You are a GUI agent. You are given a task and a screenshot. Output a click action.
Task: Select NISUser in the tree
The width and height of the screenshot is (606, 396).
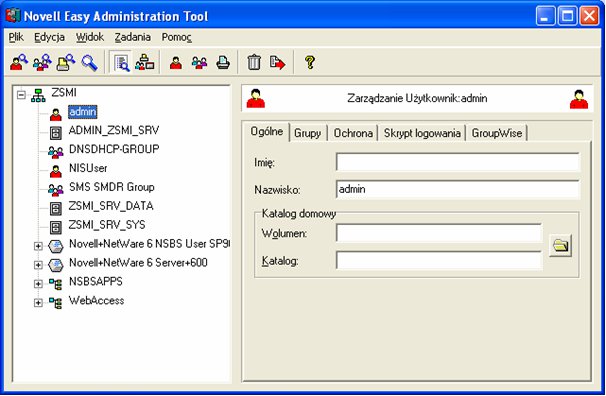88,168
